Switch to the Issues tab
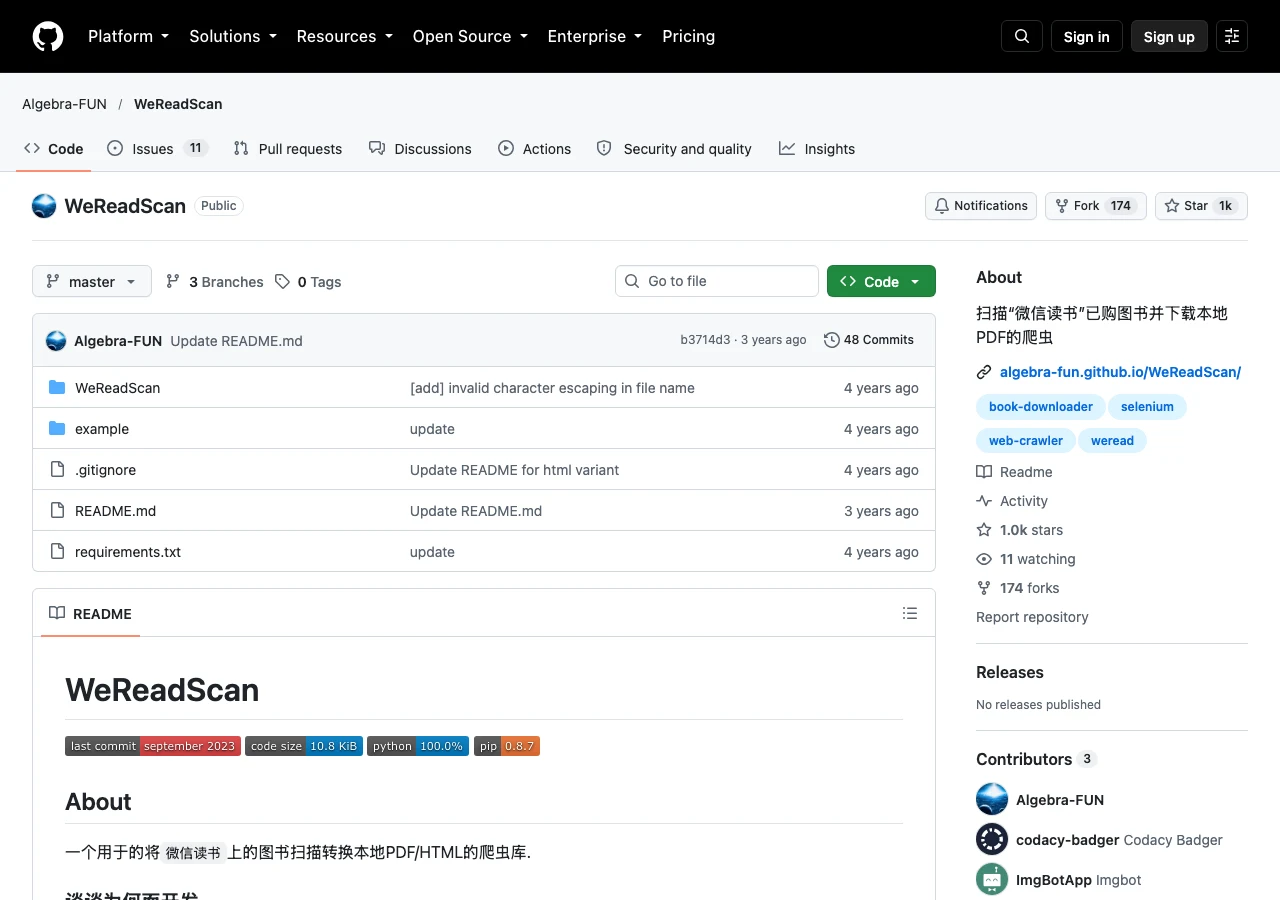Screen dimensions: 1280x900 [x=156, y=149]
